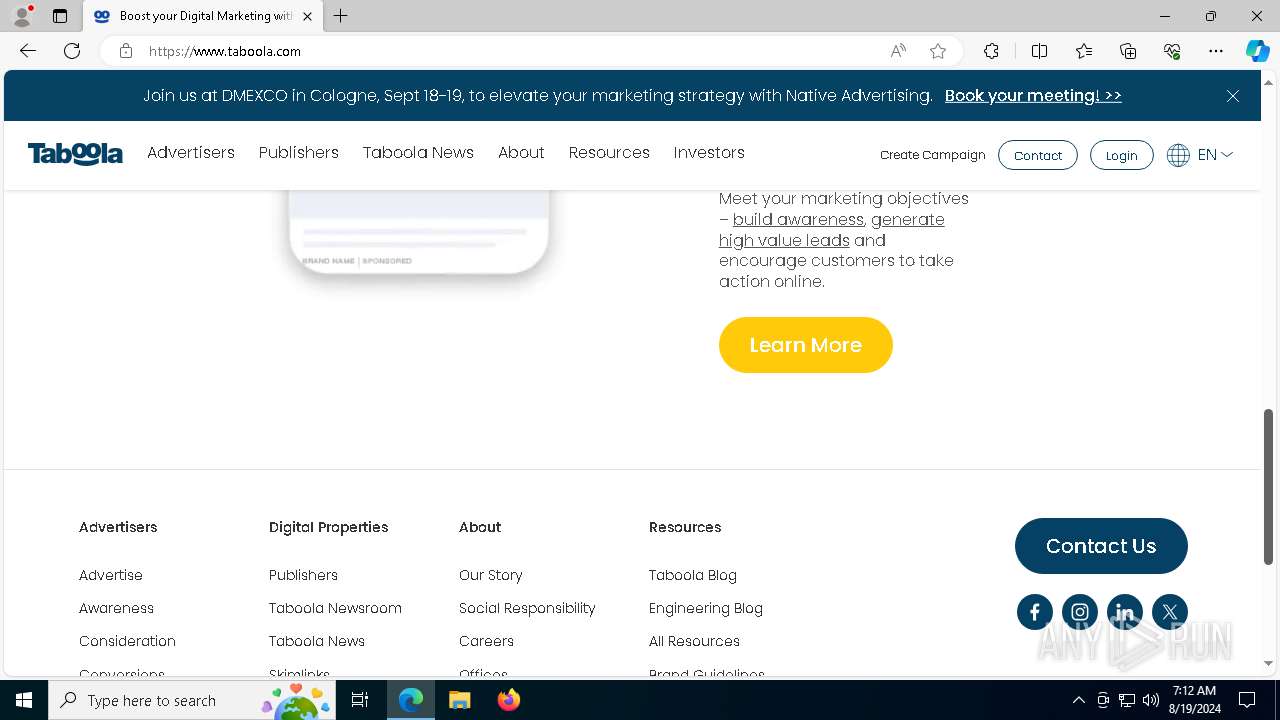Open browser profile icon
Viewport: 1280px width, 720px height.
pyautogui.click(x=22, y=16)
